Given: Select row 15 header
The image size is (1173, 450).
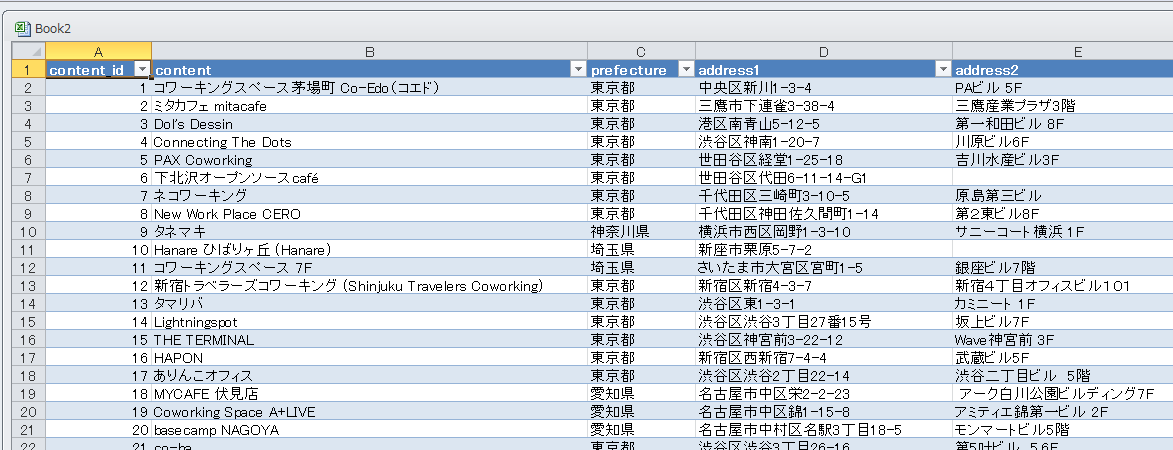Looking at the screenshot, I should coord(29,321).
